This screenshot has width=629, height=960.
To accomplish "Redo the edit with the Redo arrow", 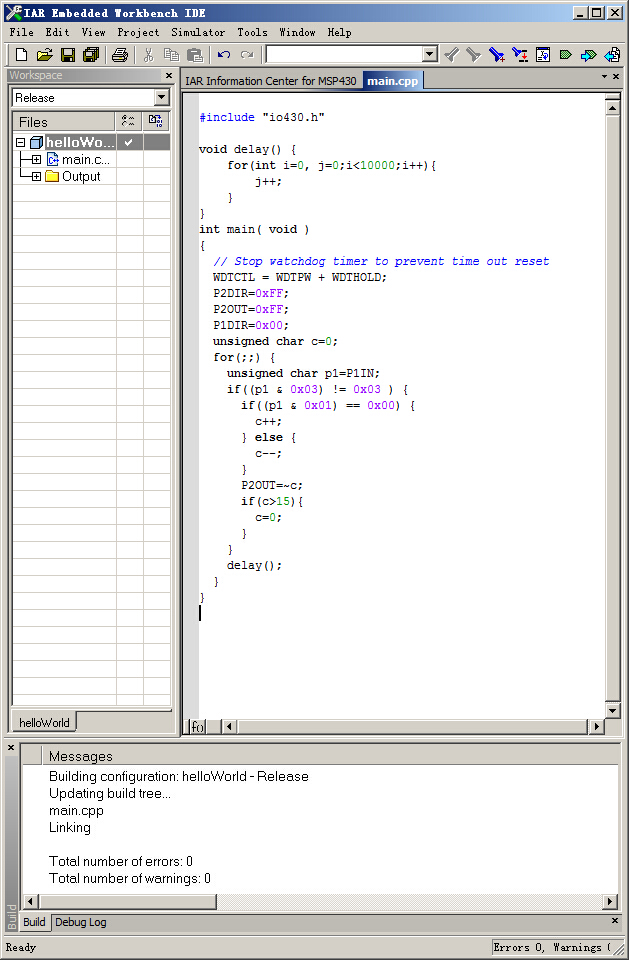I will coord(247,55).
